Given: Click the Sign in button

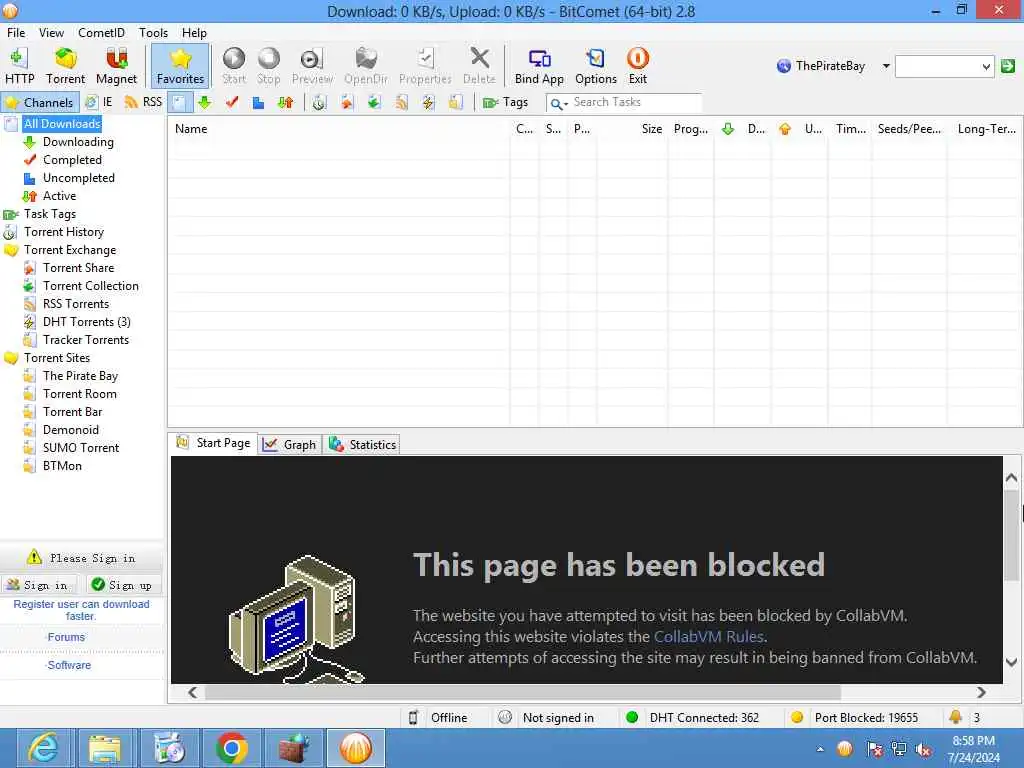Looking at the screenshot, I should [39, 585].
